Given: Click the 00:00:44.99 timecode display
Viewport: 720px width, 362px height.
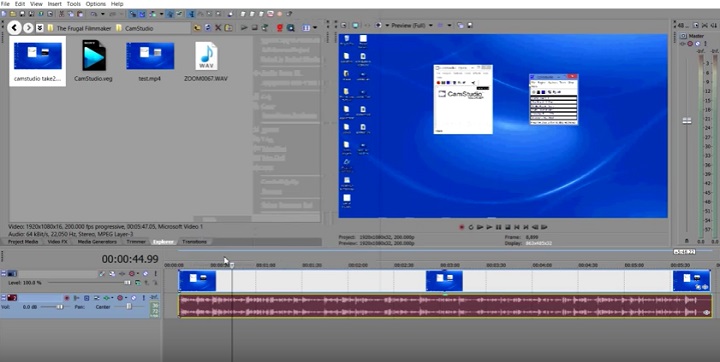Looking at the screenshot, I should pos(130,260).
